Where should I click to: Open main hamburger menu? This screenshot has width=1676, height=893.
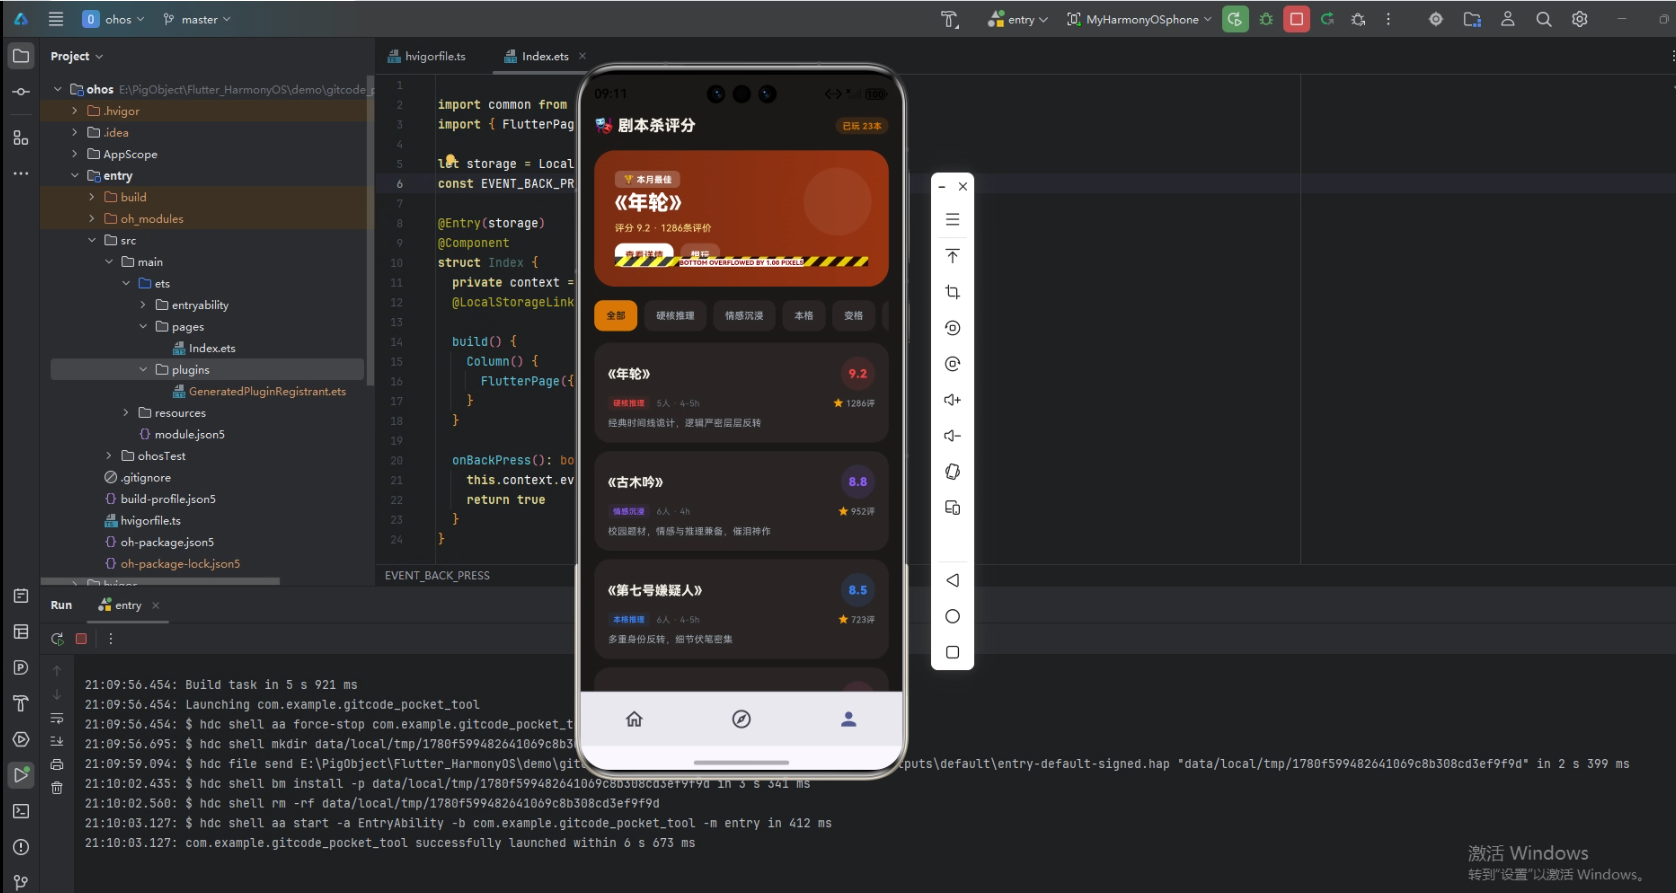56,19
